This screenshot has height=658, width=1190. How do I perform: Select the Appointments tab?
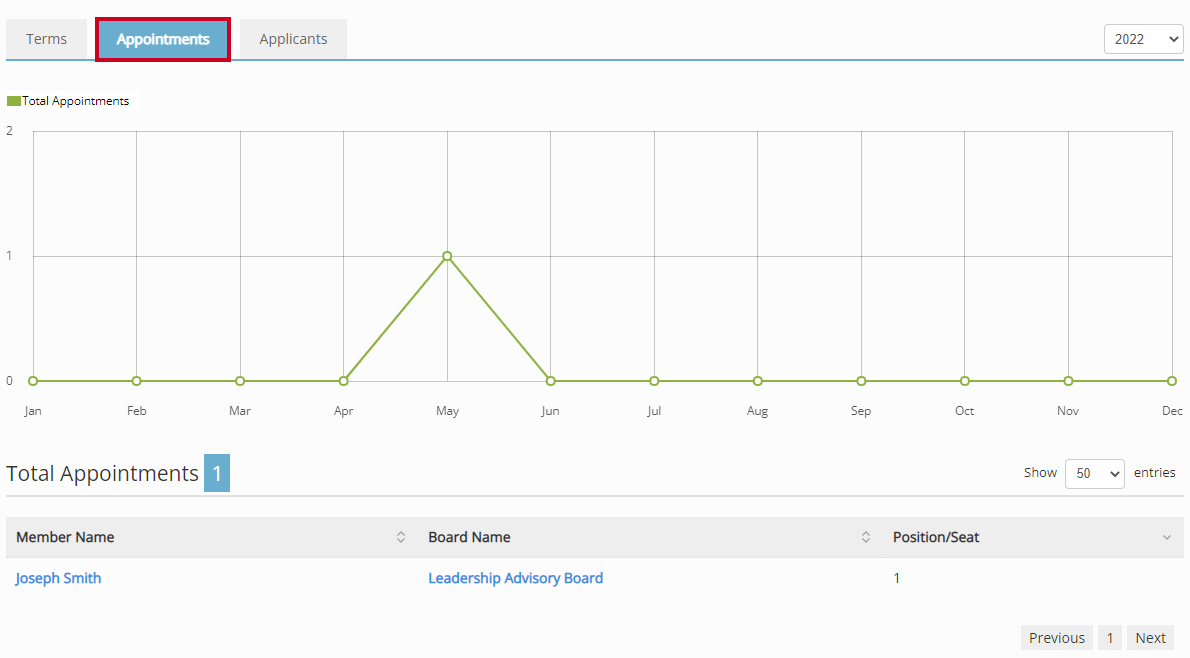[163, 39]
